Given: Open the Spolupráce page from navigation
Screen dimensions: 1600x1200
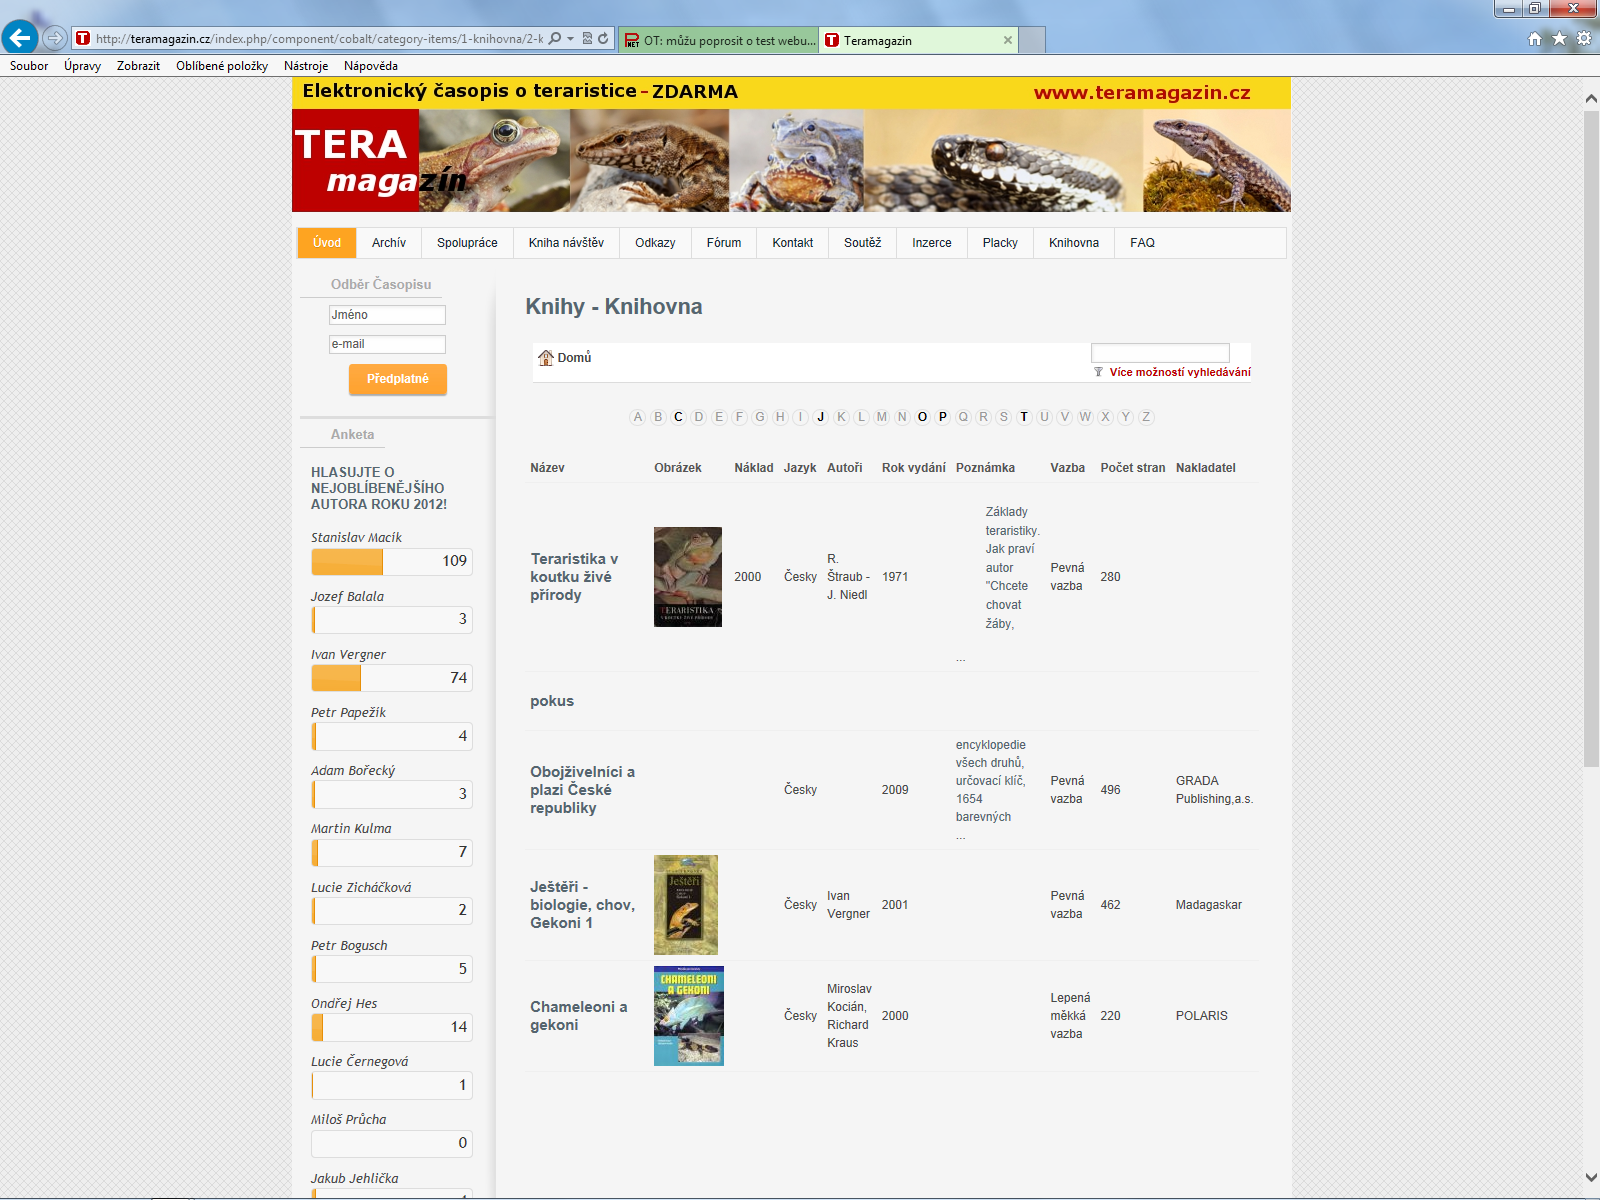Looking at the screenshot, I should (467, 243).
